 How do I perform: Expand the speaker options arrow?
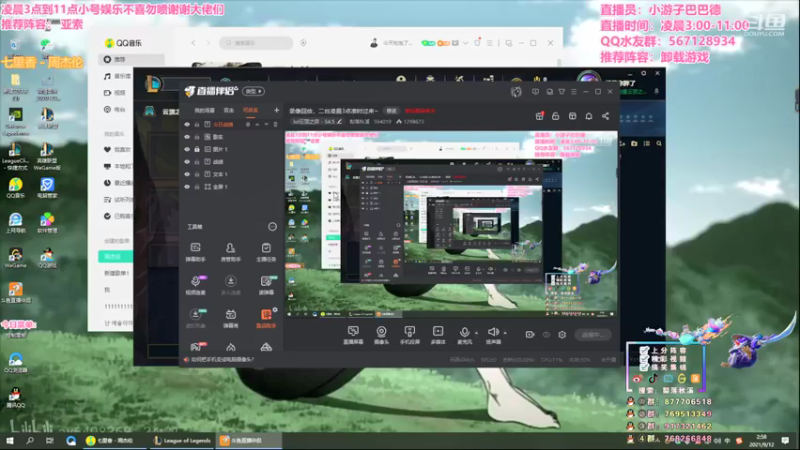pos(505,333)
